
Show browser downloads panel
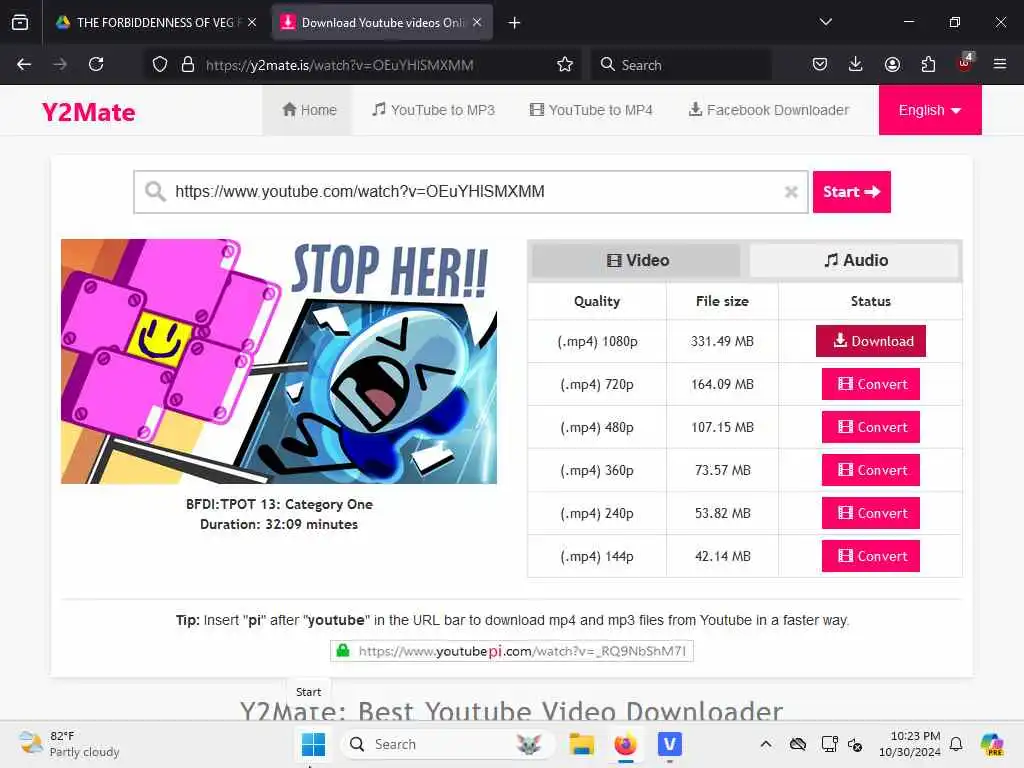(856, 64)
